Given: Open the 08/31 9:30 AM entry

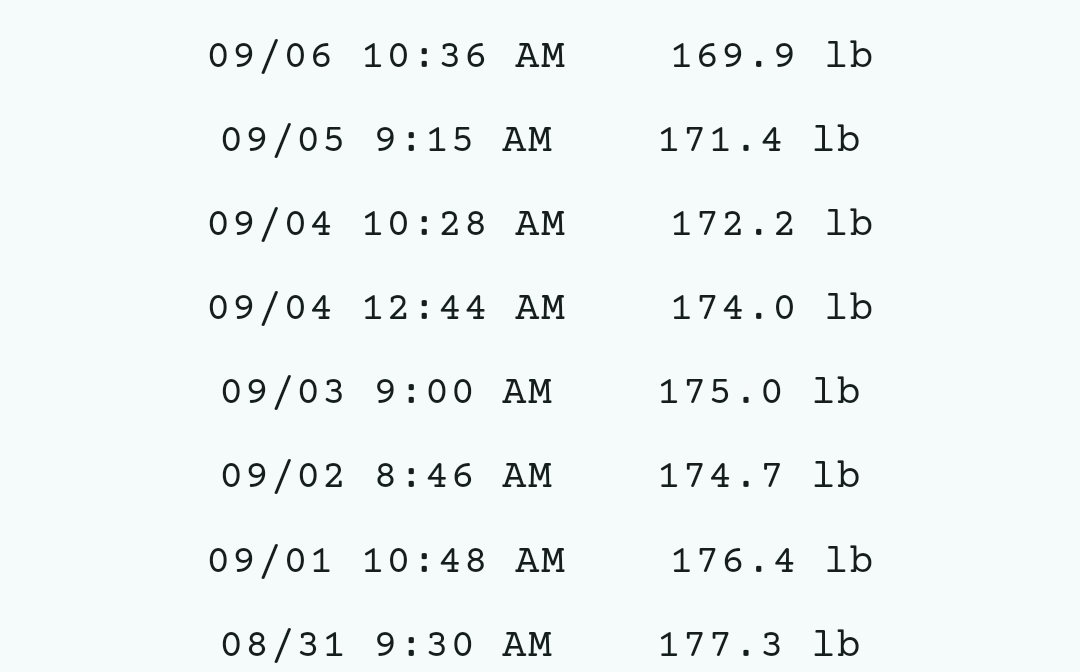Looking at the screenshot, I should 386,645.
